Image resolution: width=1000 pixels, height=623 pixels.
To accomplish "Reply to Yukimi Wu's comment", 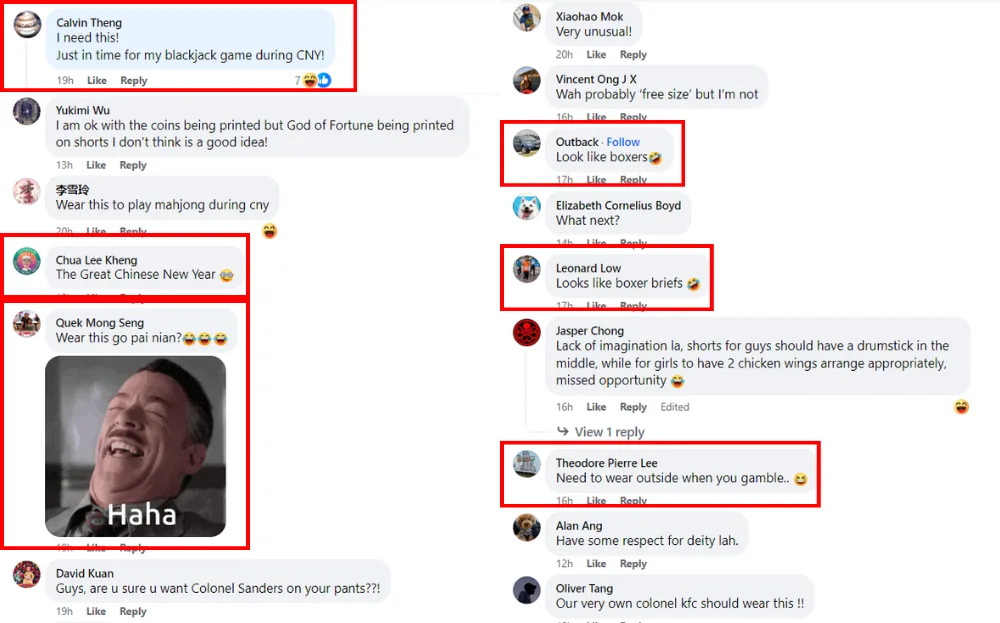I will click(x=133, y=165).
